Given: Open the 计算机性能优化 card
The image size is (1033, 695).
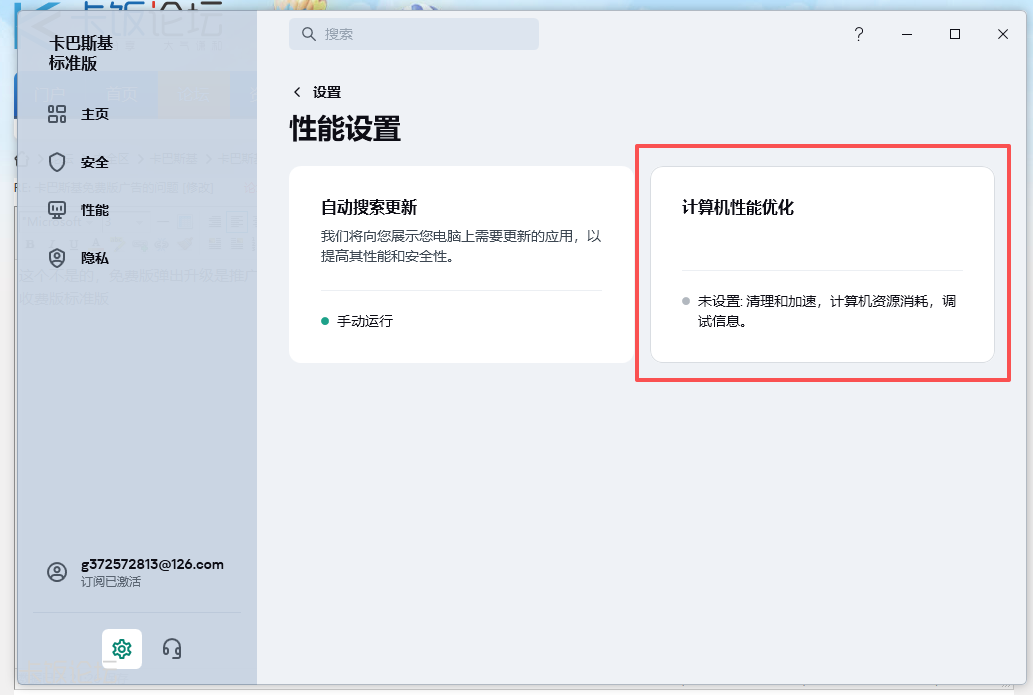Looking at the screenshot, I should 822,265.
